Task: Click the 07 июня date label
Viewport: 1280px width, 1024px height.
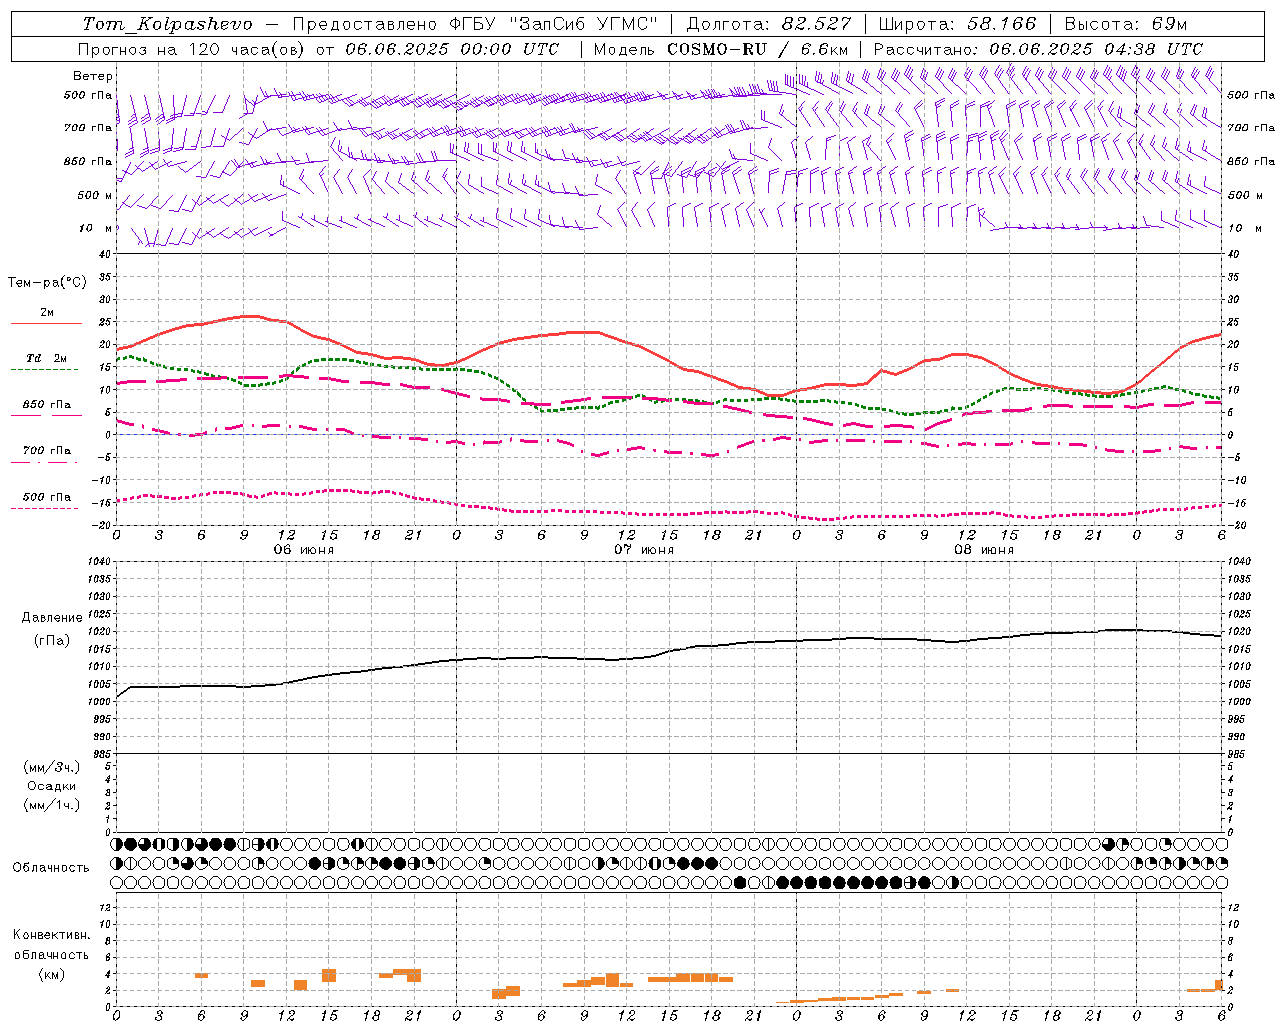Action: (x=644, y=550)
